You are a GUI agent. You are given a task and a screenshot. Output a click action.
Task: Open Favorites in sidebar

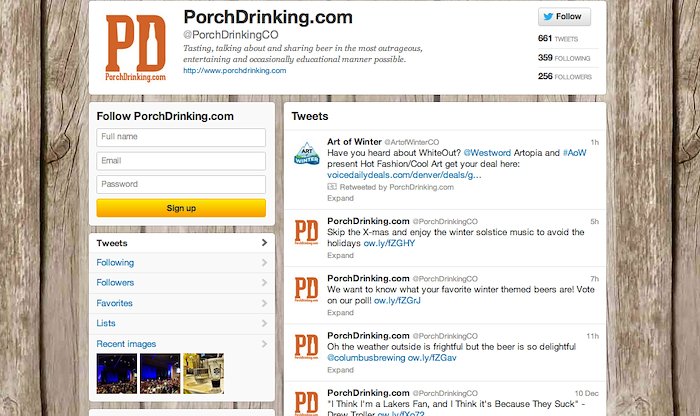182,304
